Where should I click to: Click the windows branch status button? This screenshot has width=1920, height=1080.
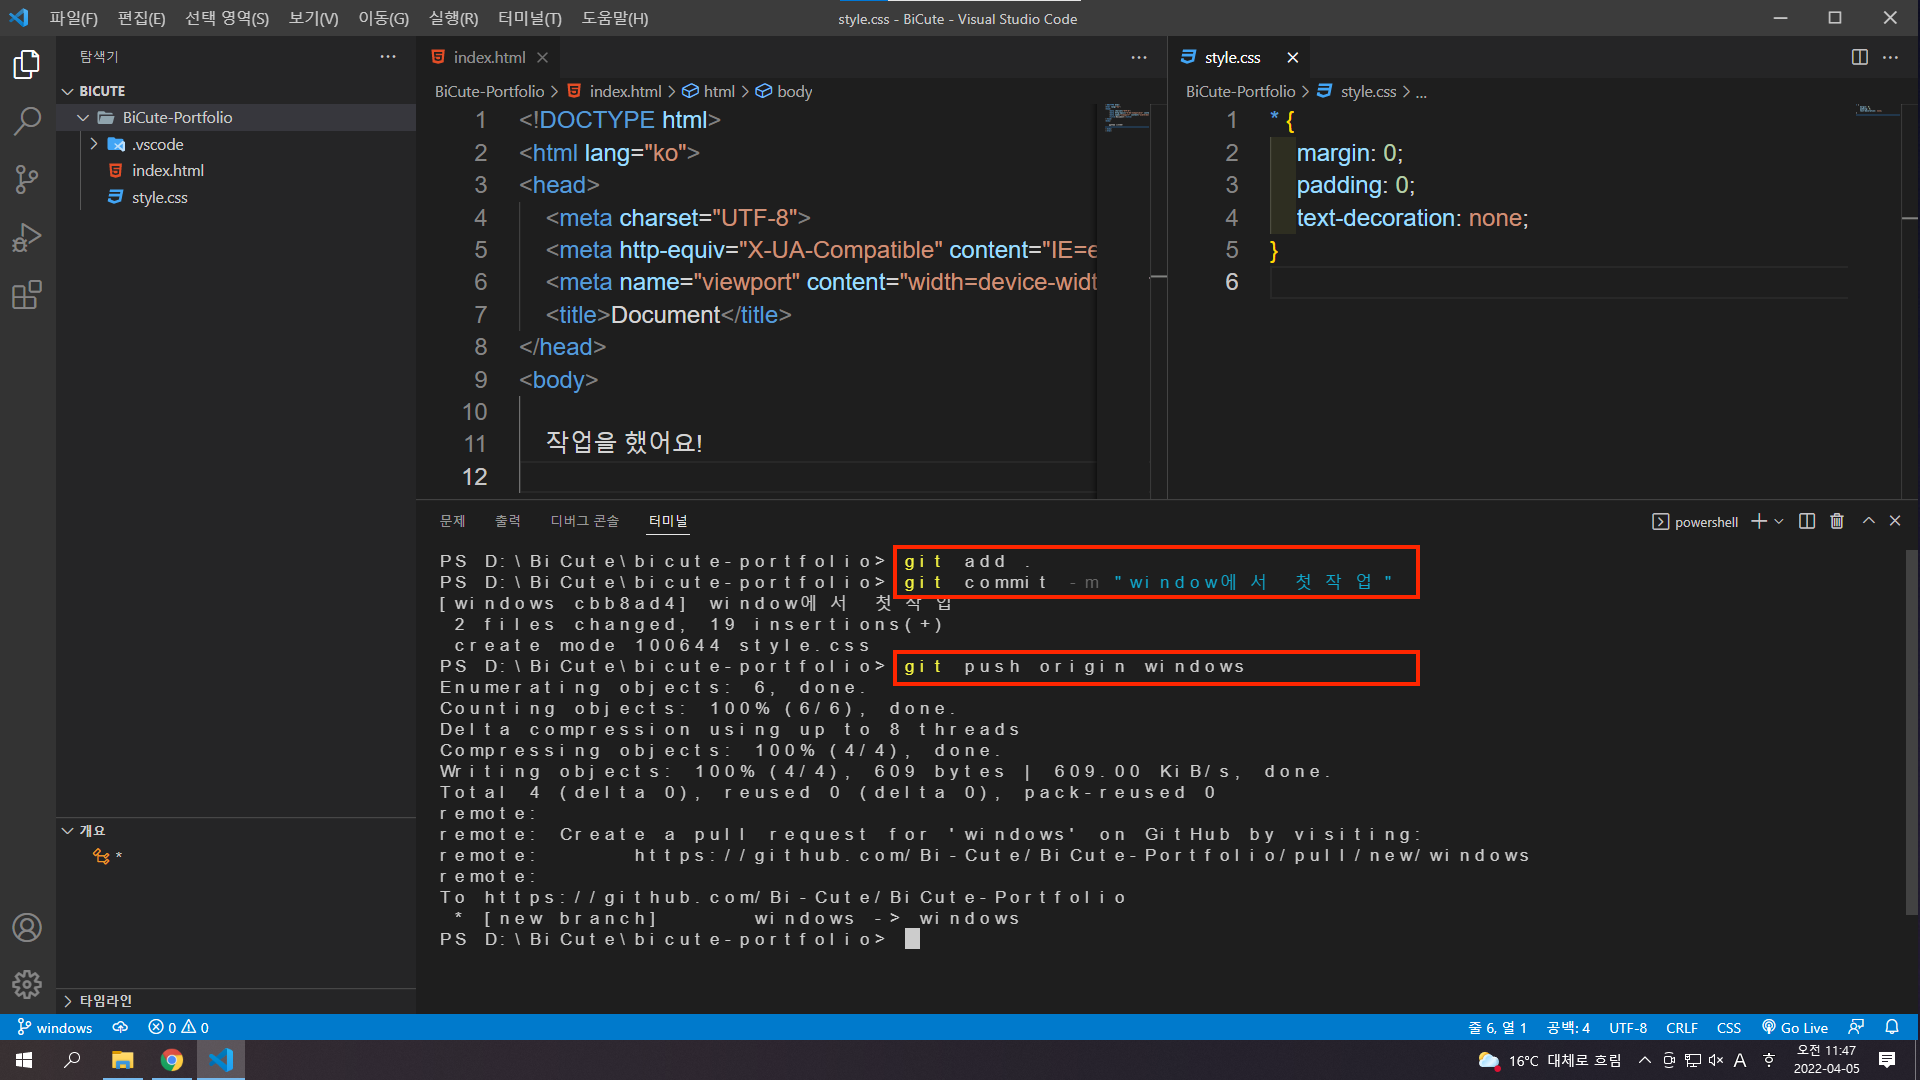coord(54,1027)
